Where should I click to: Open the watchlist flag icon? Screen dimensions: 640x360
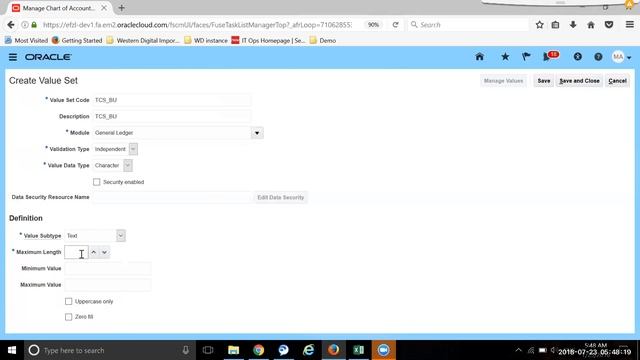(x=526, y=57)
